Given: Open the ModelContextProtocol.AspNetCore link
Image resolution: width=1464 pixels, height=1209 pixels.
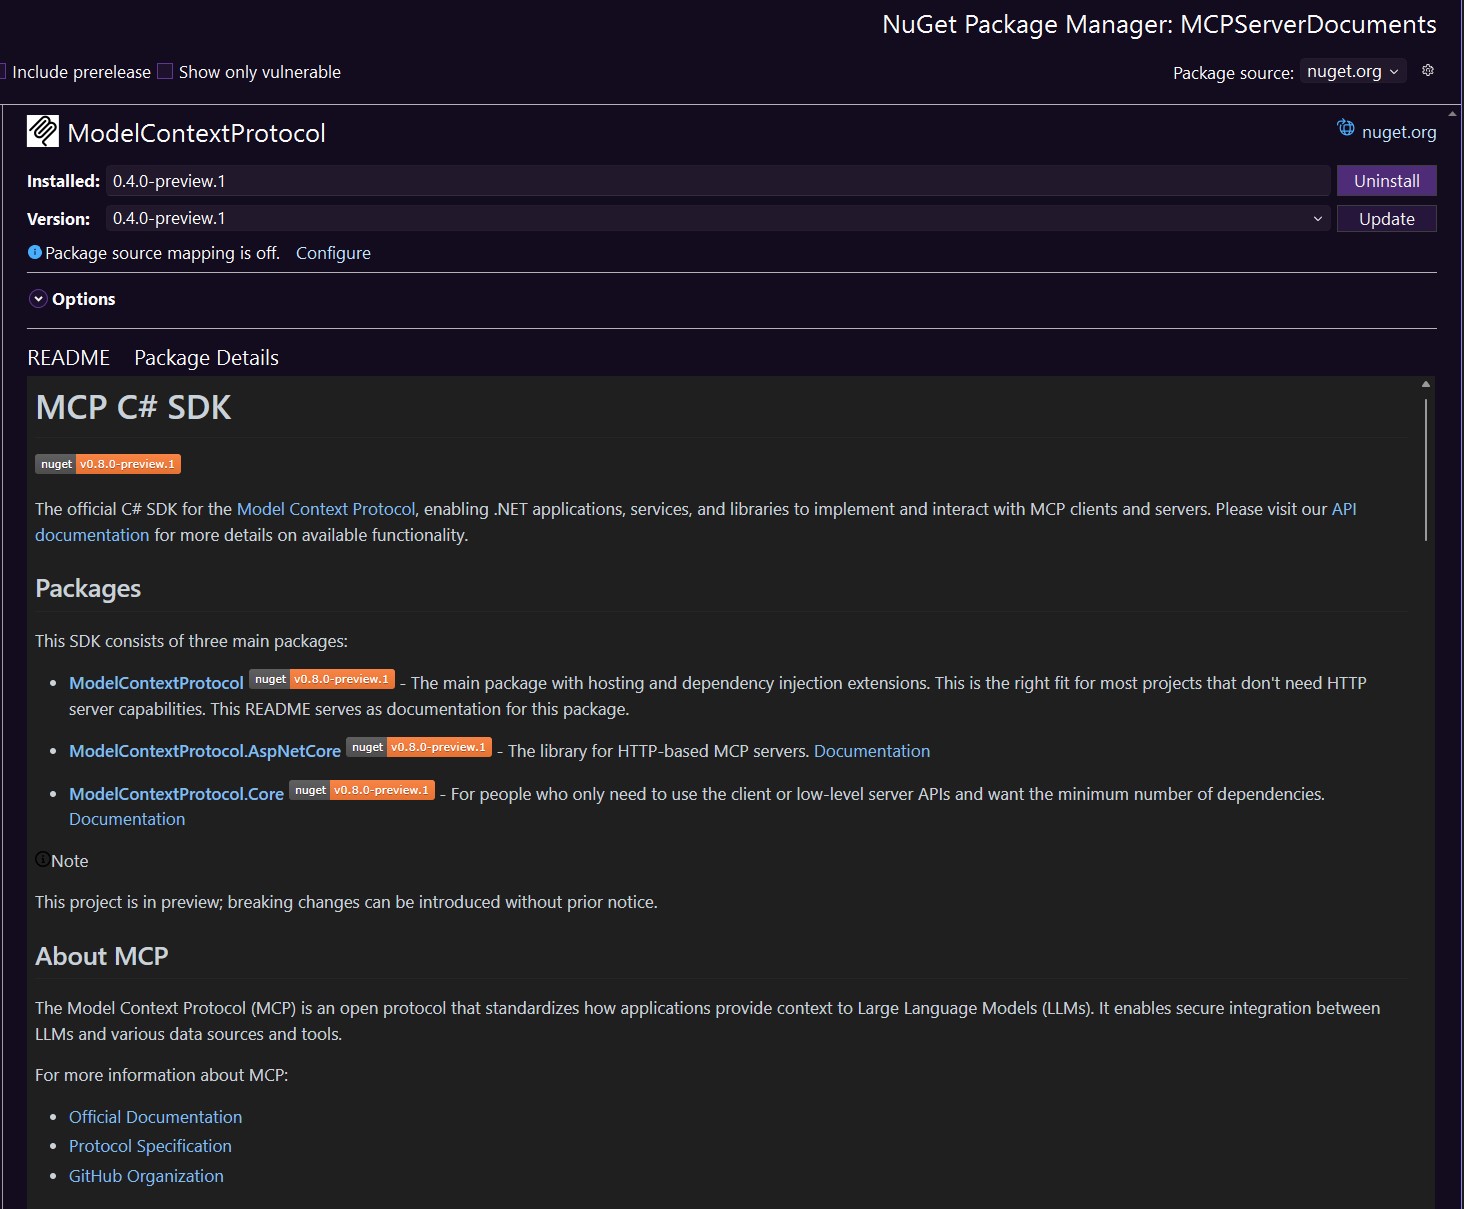Looking at the screenshot, I should coord(205,751).
